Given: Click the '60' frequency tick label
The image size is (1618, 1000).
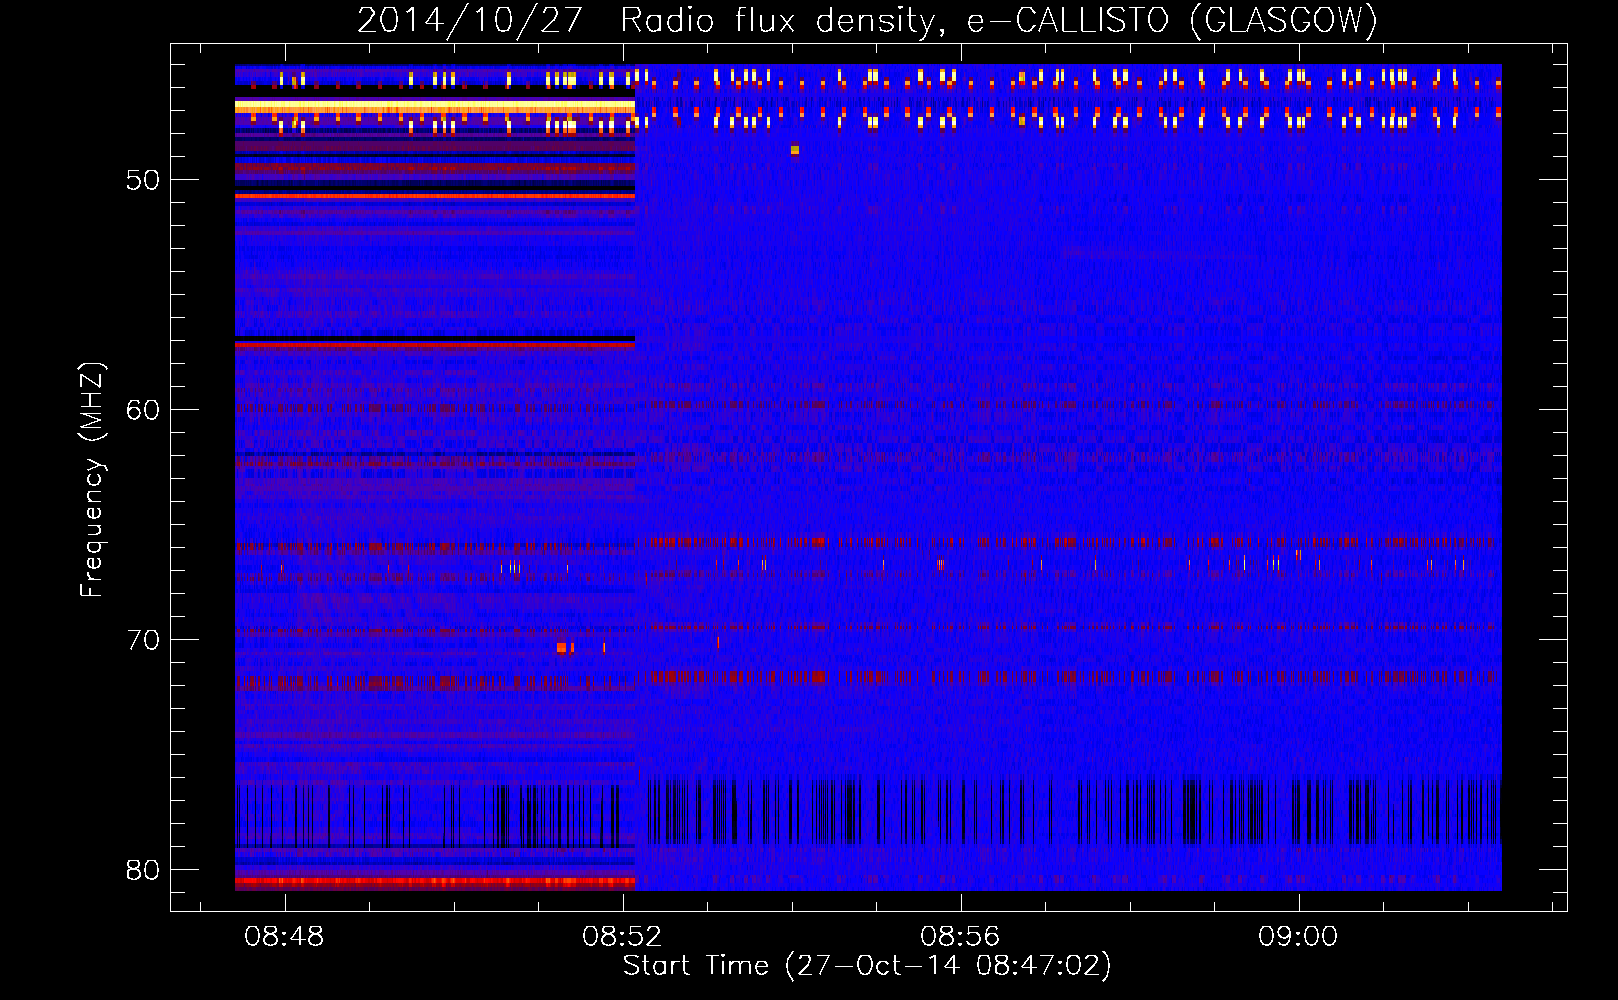Looking at the screenshot, I should click(143, 410).
